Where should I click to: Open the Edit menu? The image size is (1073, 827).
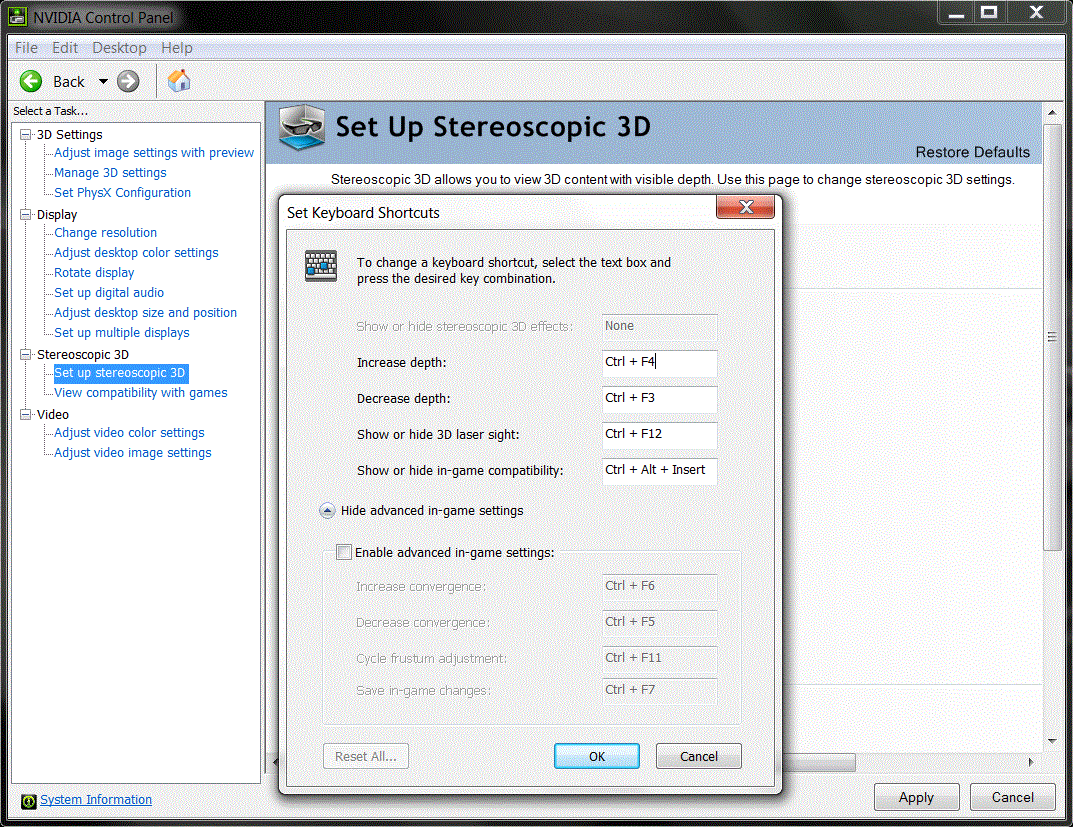(x=65, y=48)
